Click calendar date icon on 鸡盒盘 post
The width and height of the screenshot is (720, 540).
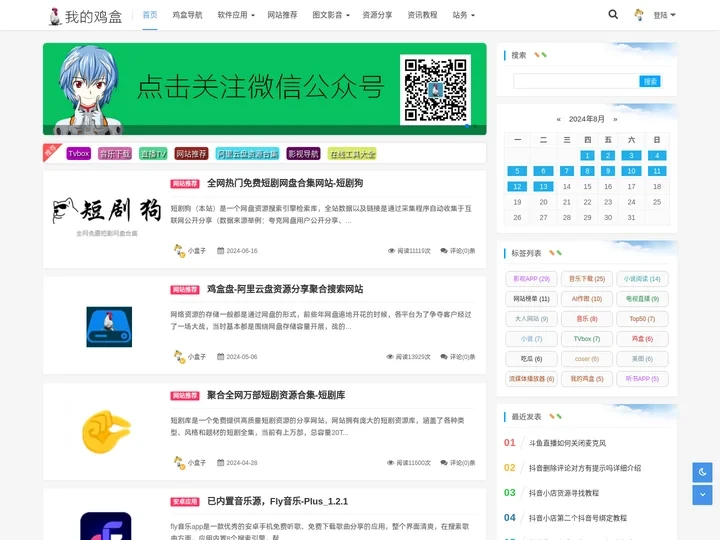(220, 357)
